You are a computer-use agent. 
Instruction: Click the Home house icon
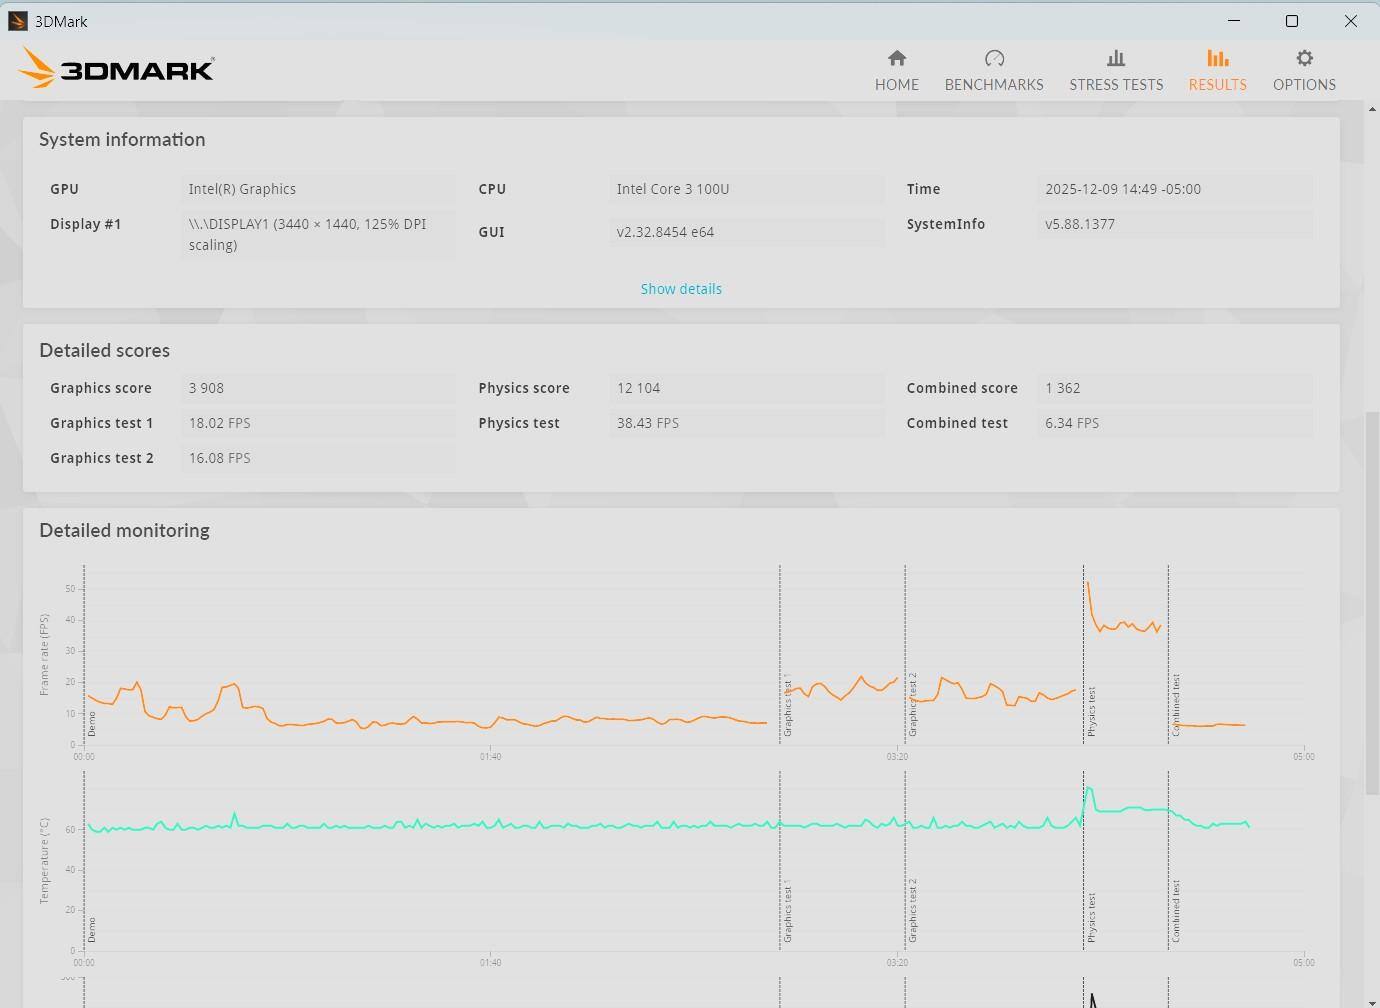click(x=896, y=59)
